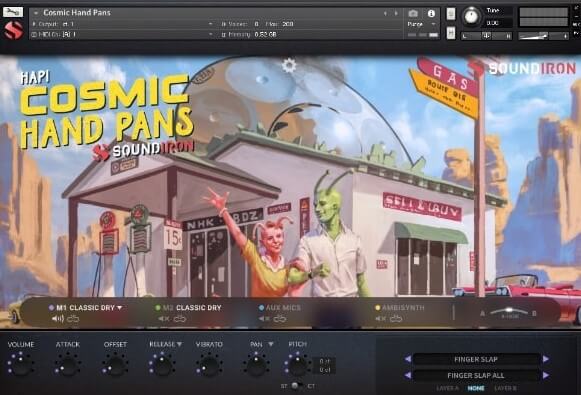Click the load/purge icon under M1 Classic Dry
Image resolution: width=581 pixels, height=395 pixels.
(x=73, y=318)
